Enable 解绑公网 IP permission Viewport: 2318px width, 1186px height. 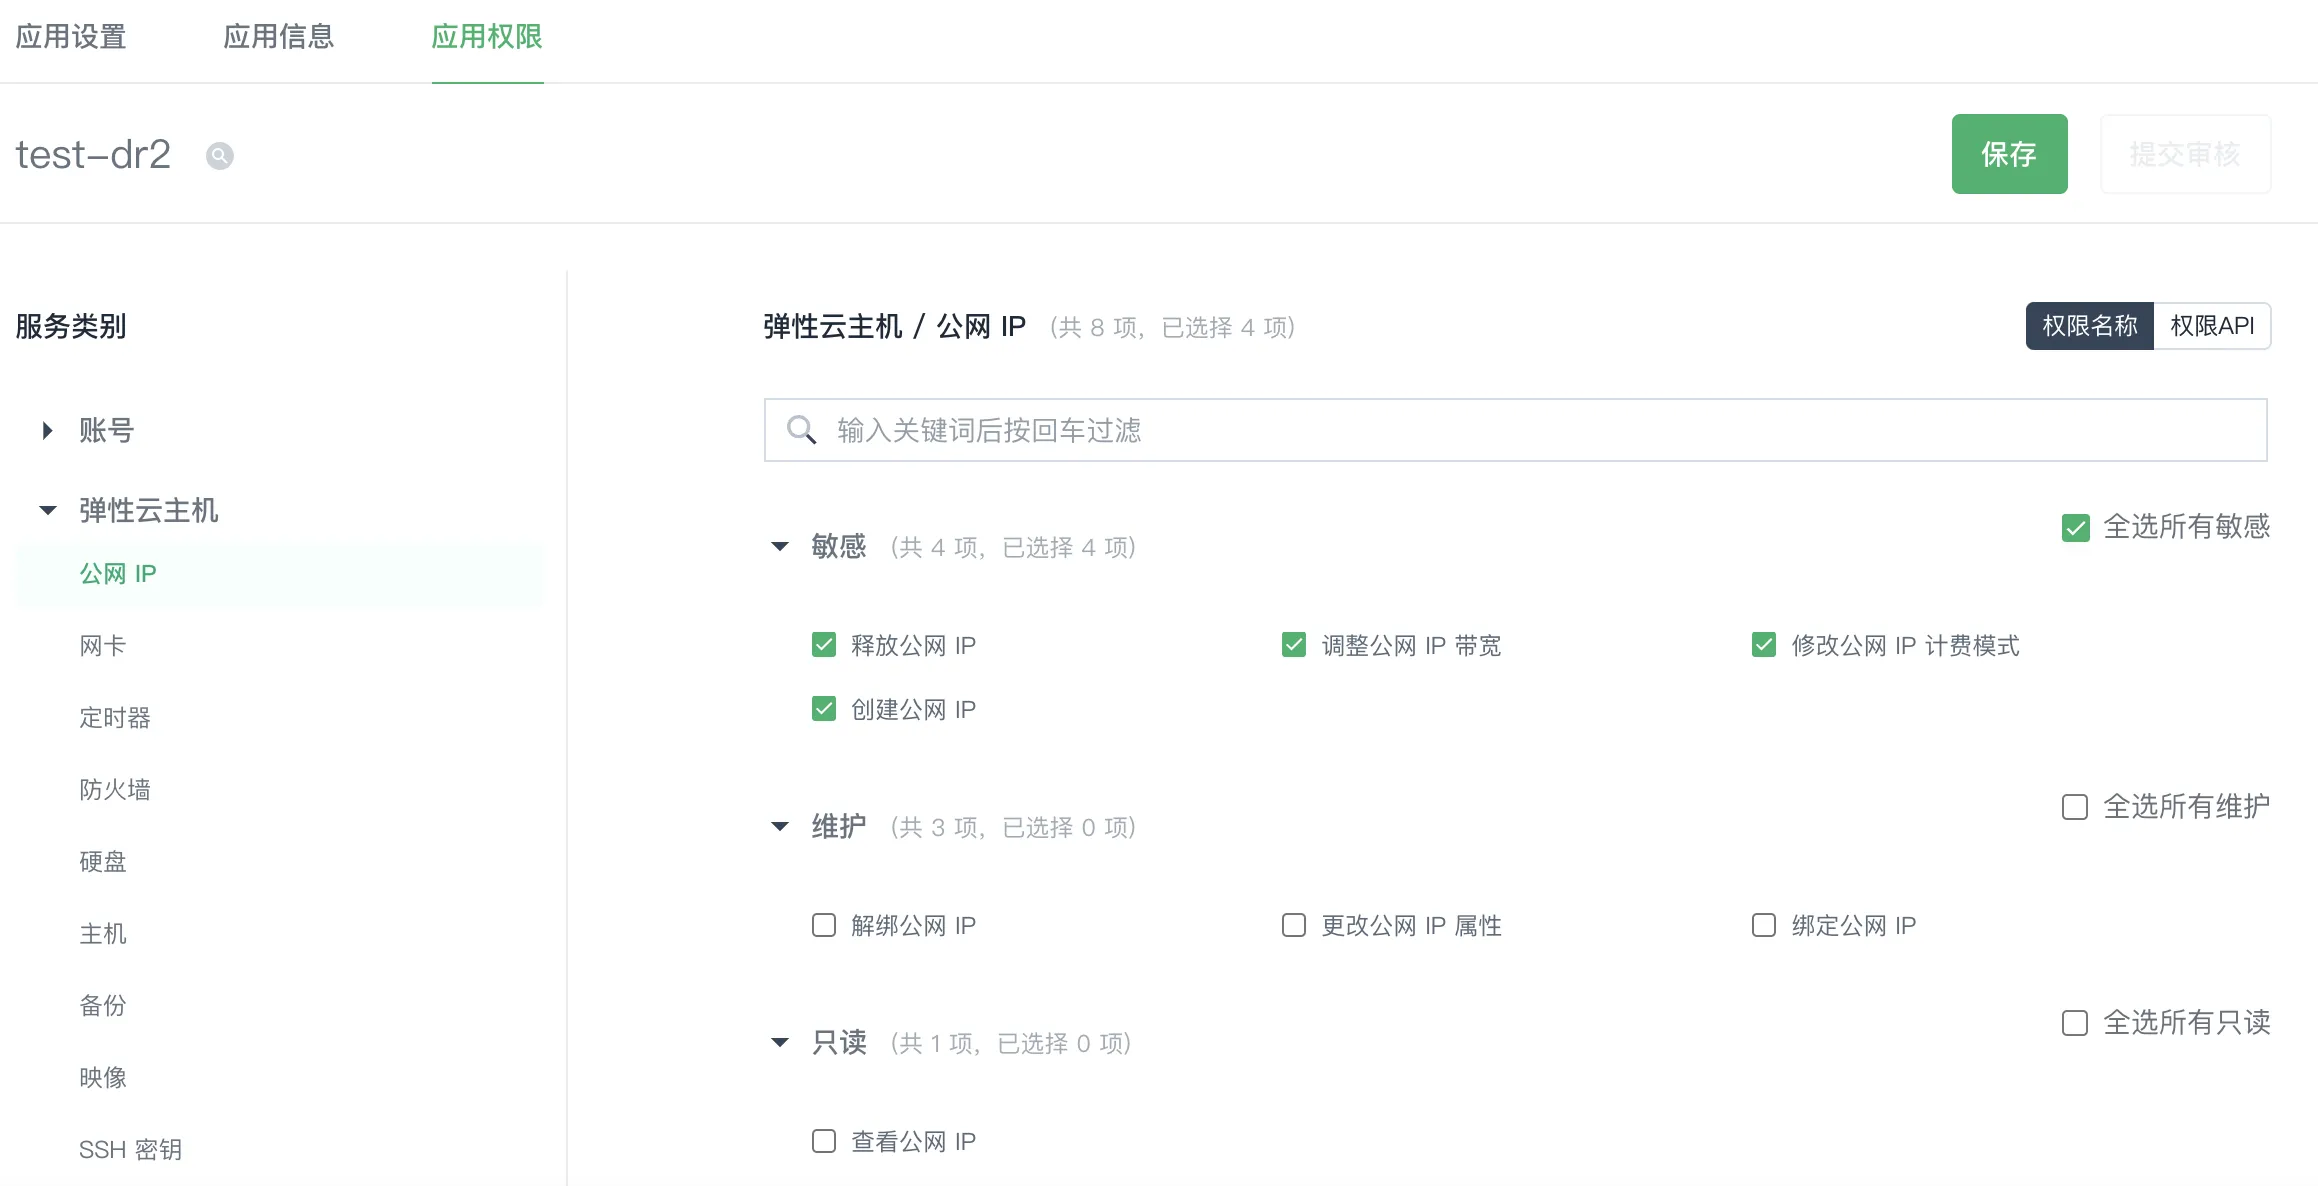tap(824, 925)
